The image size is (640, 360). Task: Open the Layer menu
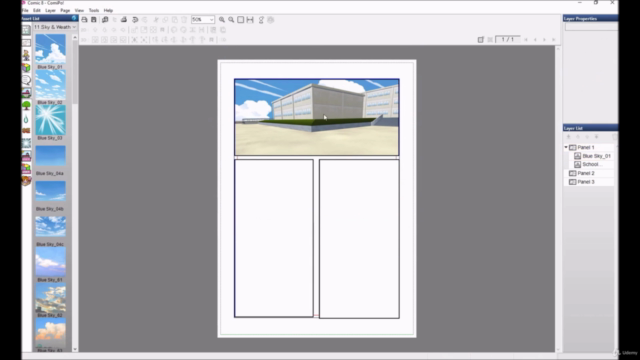[x=51, y=10]
